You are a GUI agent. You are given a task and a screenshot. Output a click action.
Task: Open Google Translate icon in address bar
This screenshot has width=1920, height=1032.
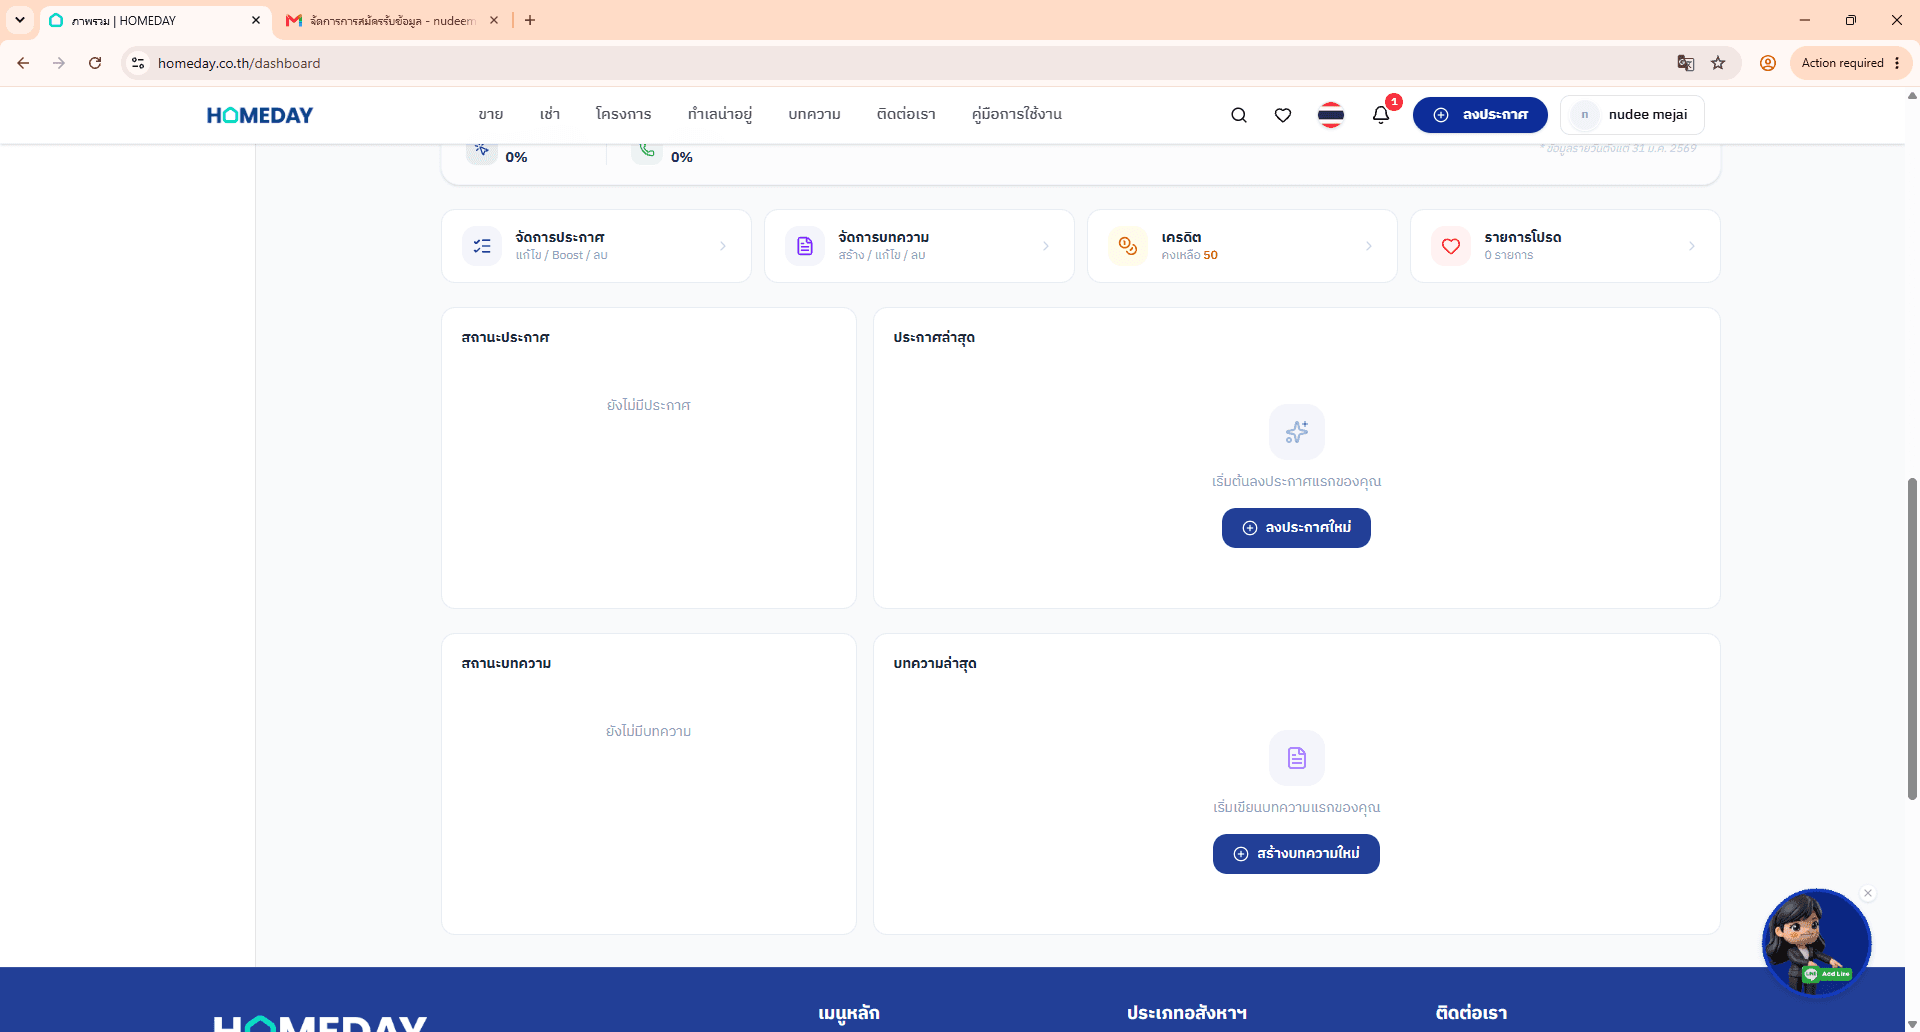click(x=1686, y=63)
